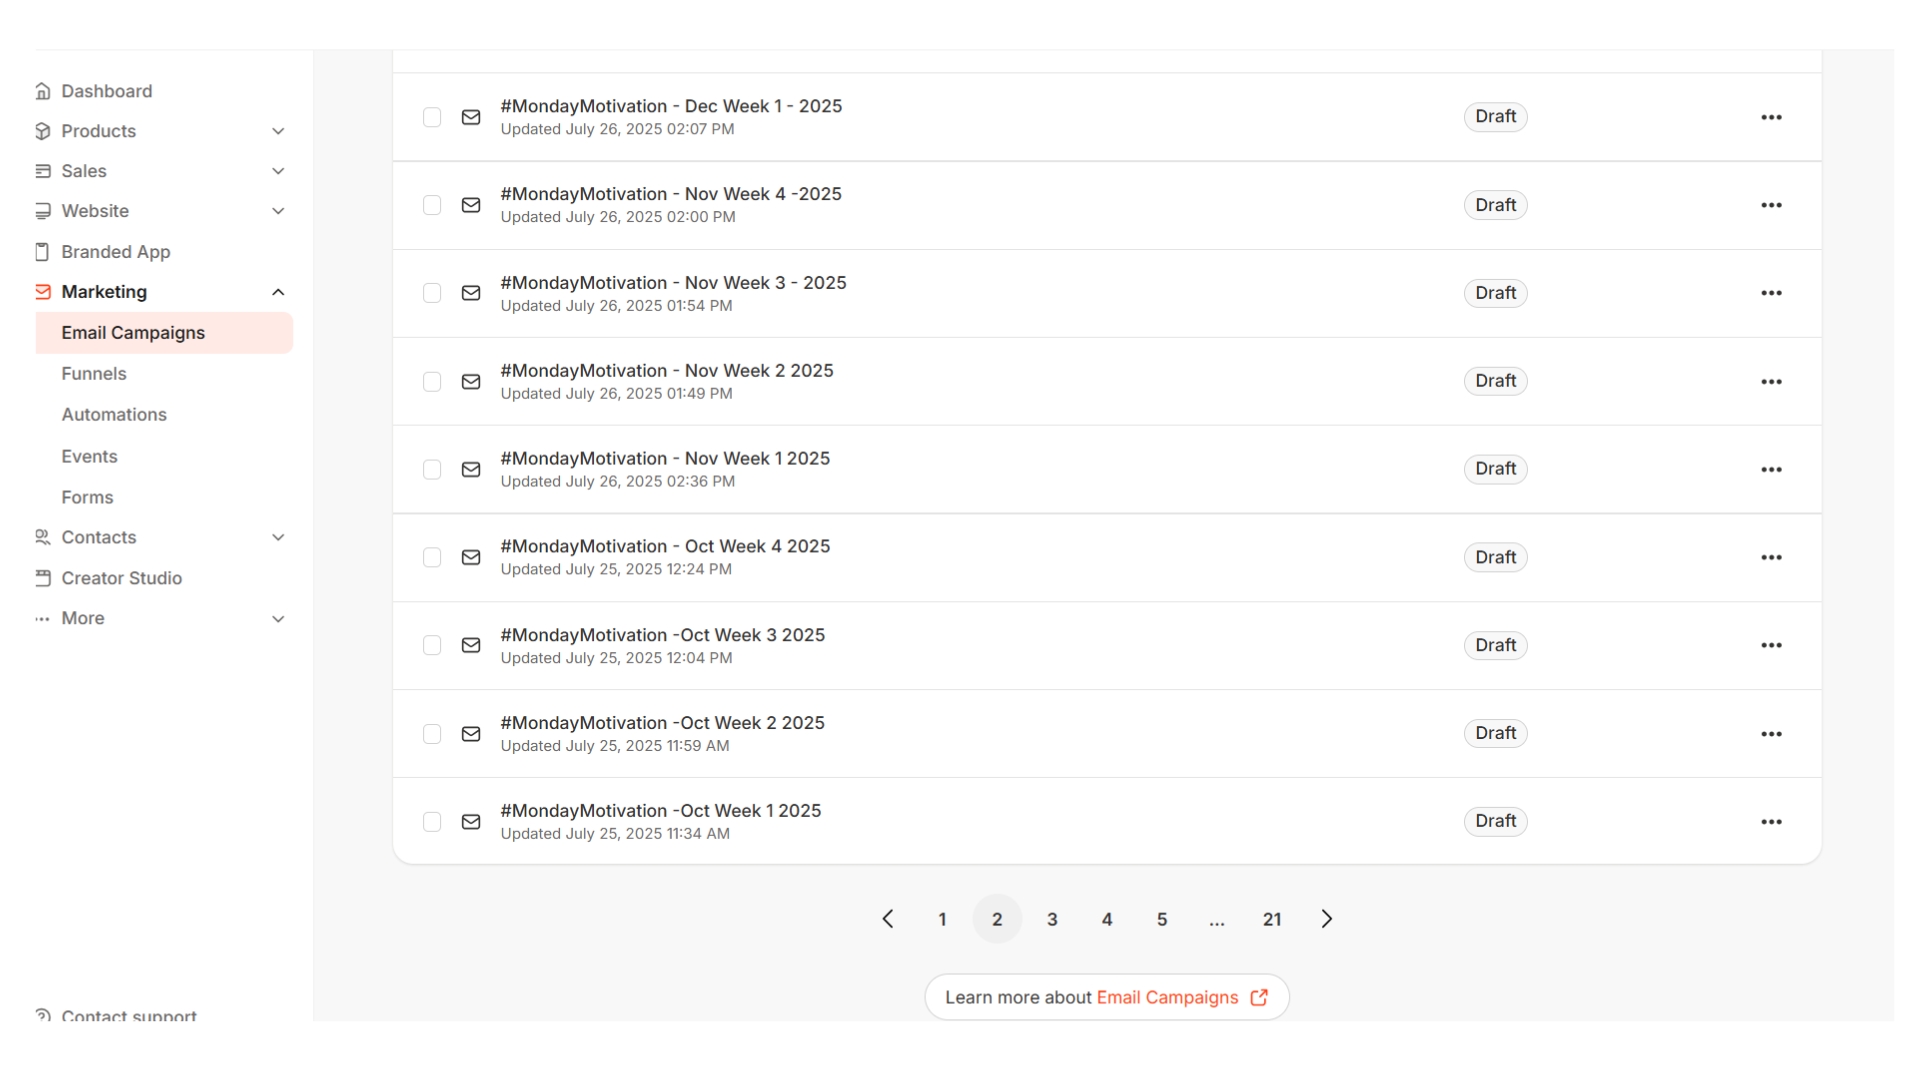Viewport: 1920px width, 1080px height.
Task: Click the Dashboard home icon
Action: tap(42, 91)
